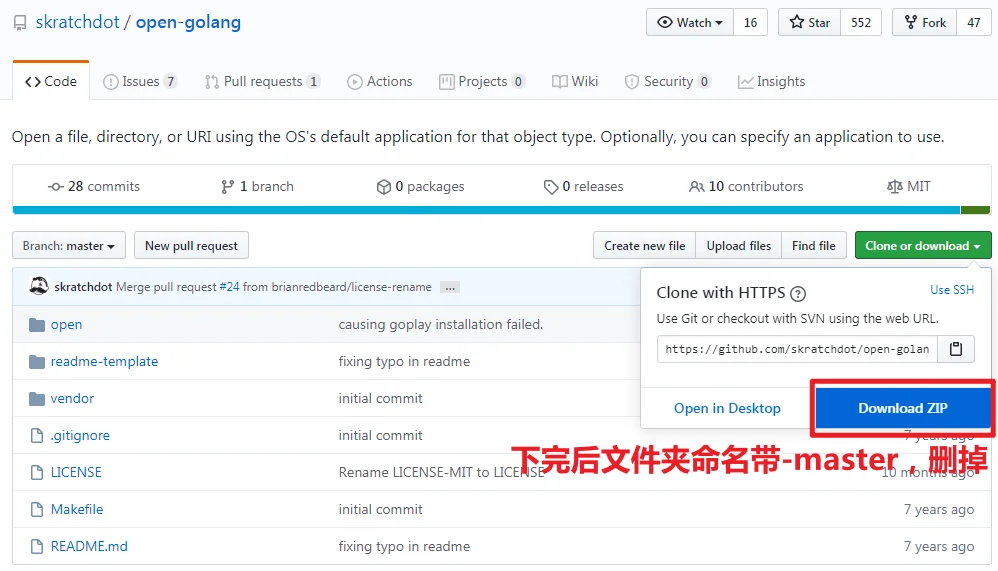View the 10 contributors list

pyautogui.click(x=746, y=187)
